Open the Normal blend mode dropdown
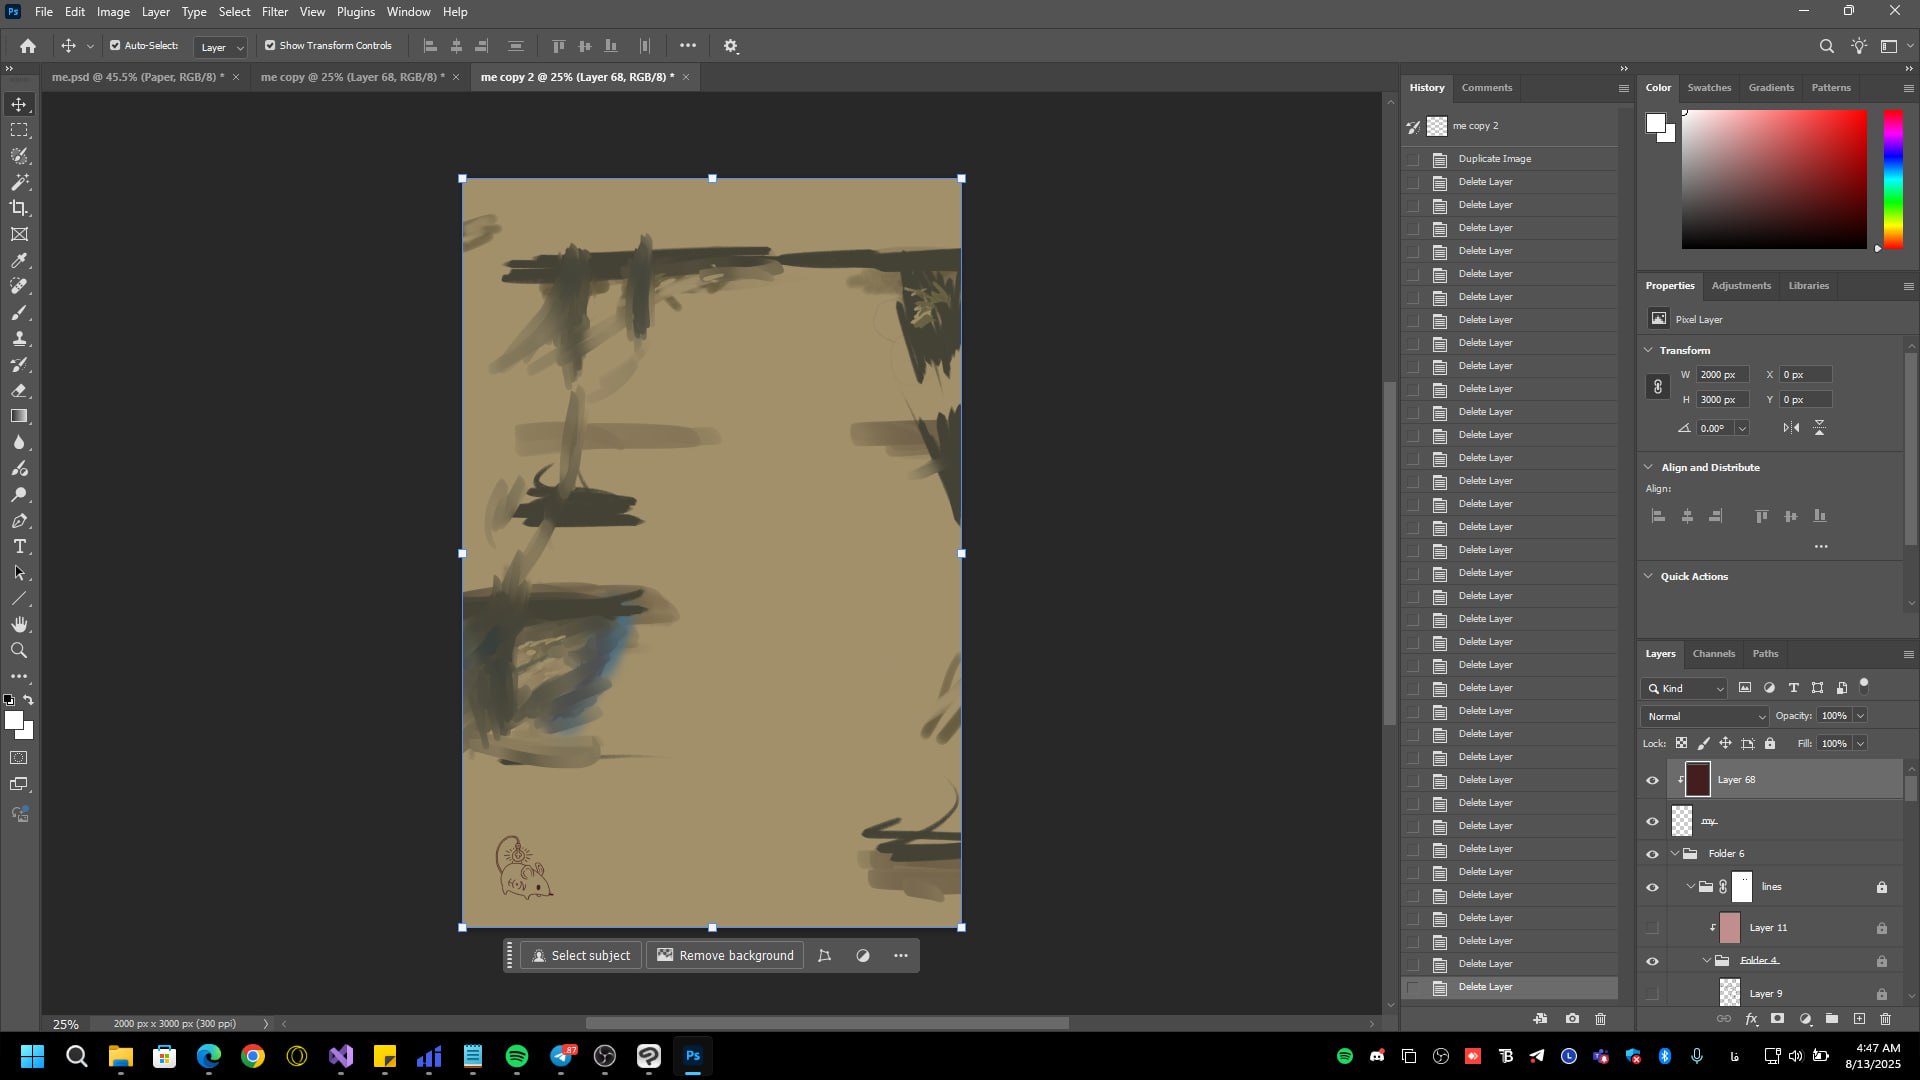 pyautogui.click(x=1705, y=716)
